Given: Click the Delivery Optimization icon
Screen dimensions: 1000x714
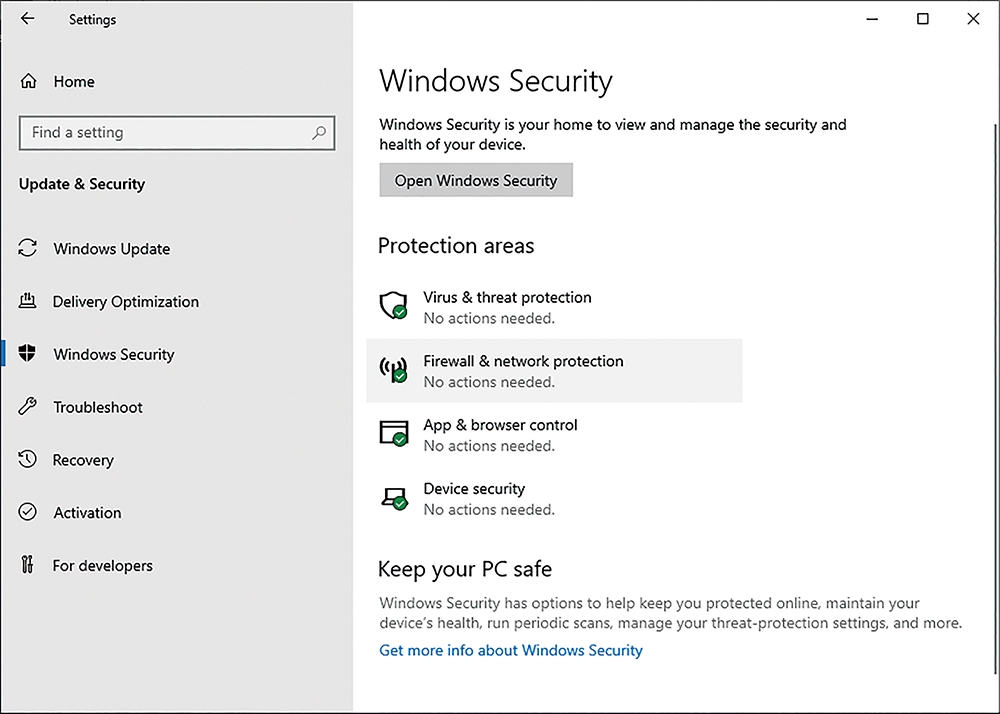Looking at the screenshot, I should coord(27,300).
